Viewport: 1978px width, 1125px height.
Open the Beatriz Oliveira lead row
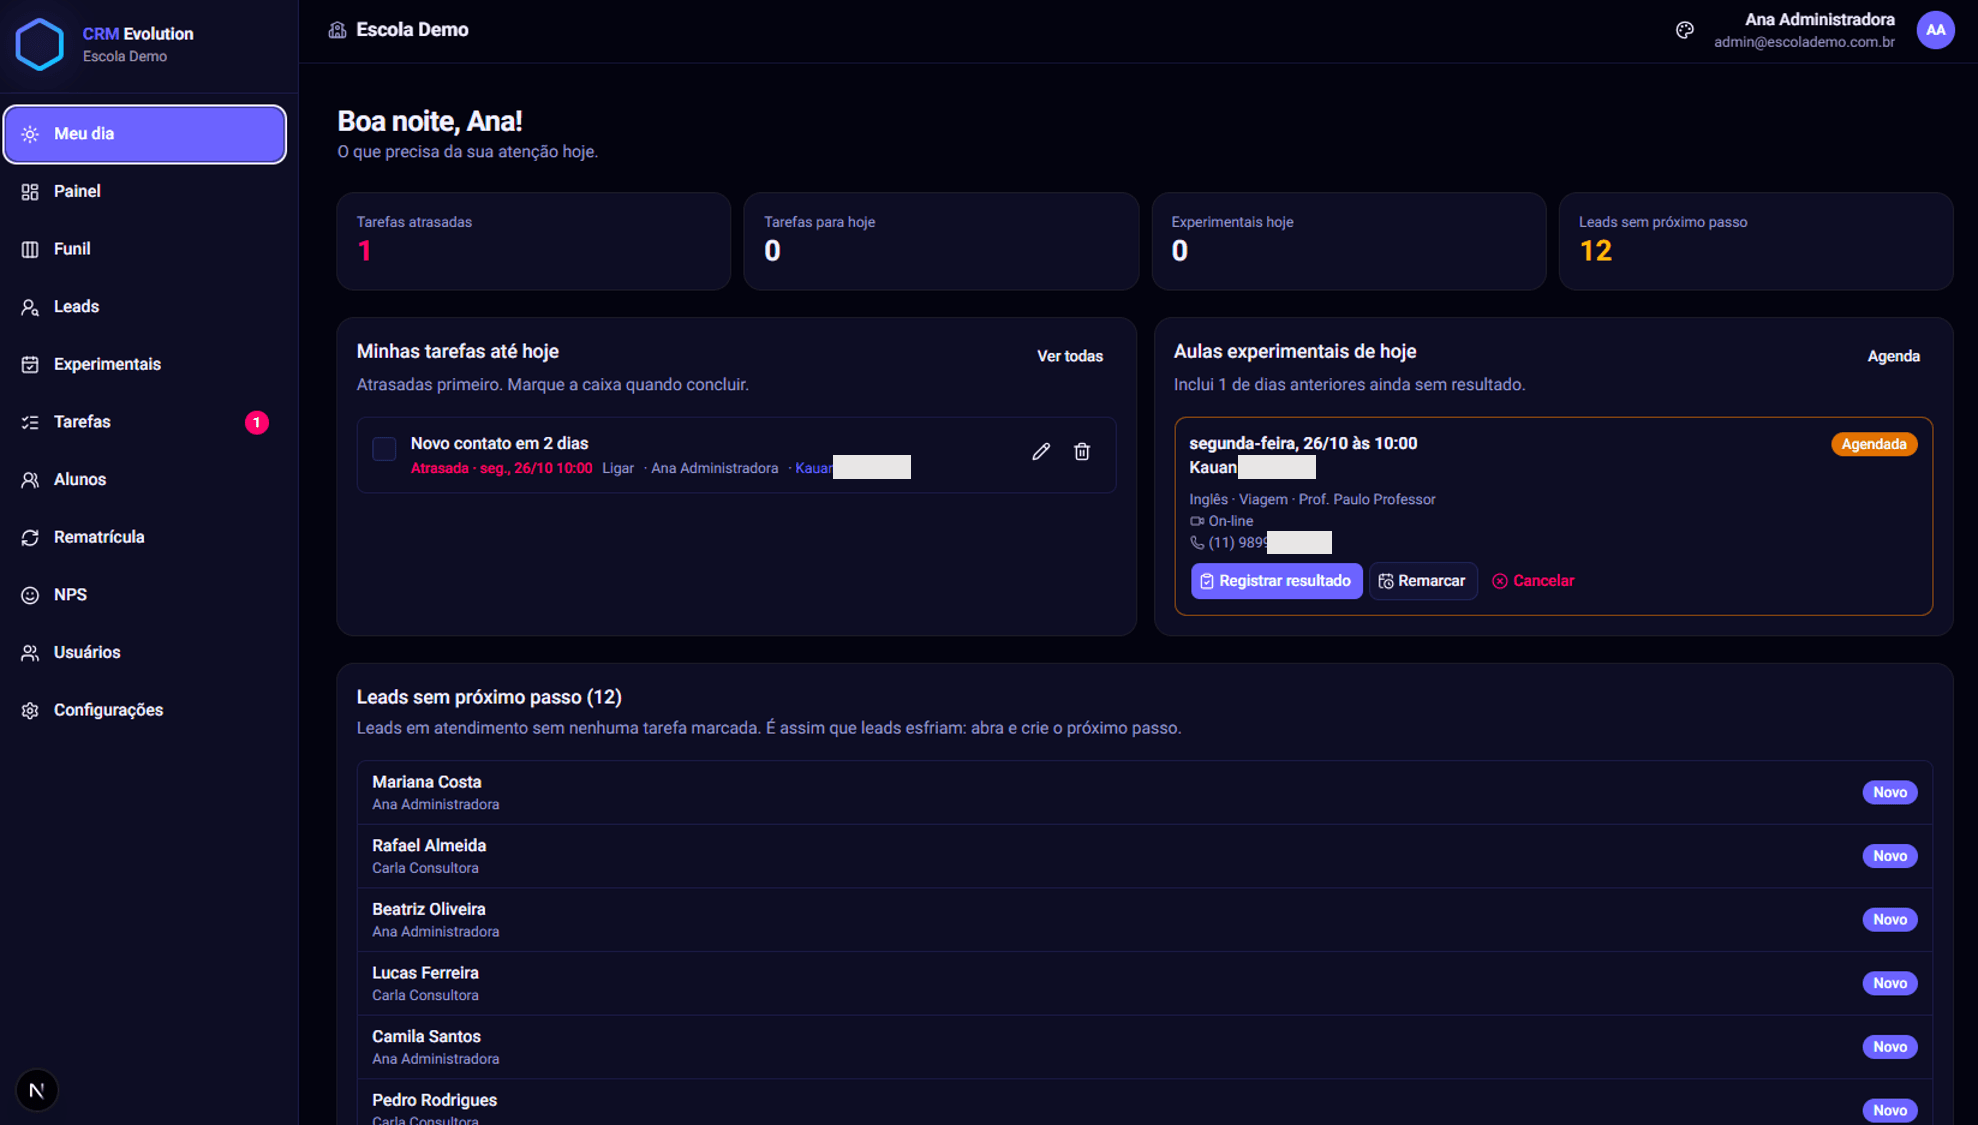point(1144,919)
